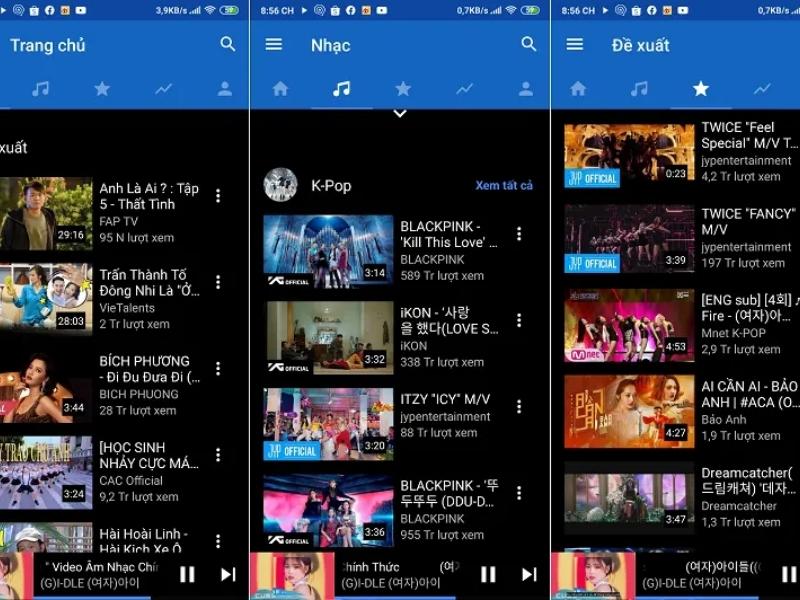Screen dimensions: 800x600
Task: Open options for Hài Hoài Linh video
Action: point(218,541)
